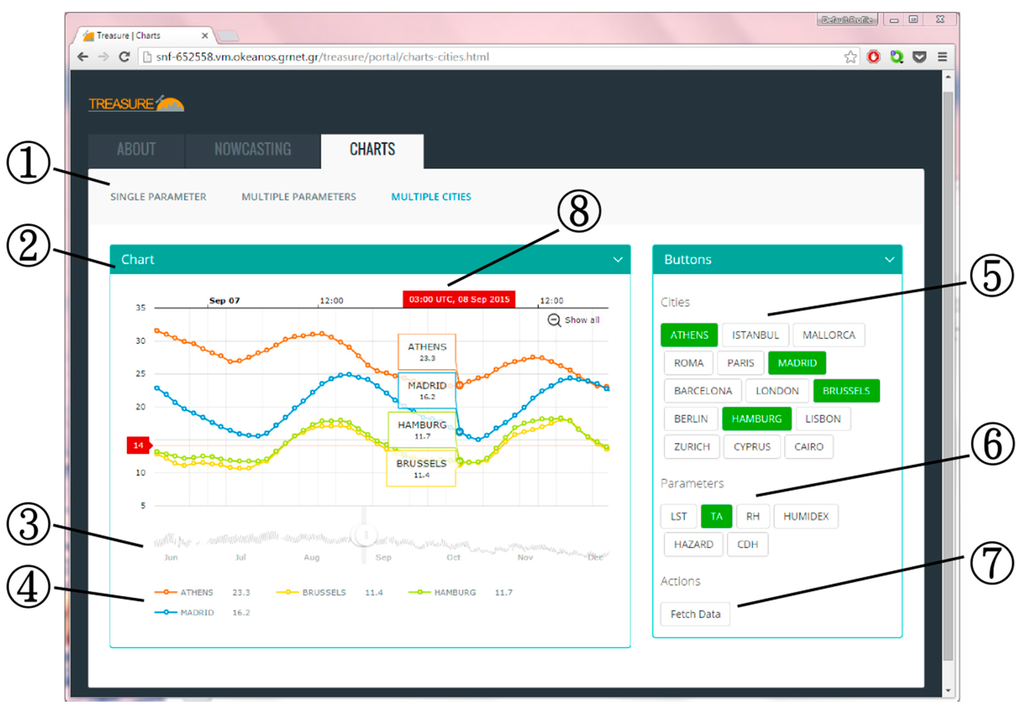Deselect the MADRID city toggle

tap(797, 363)
